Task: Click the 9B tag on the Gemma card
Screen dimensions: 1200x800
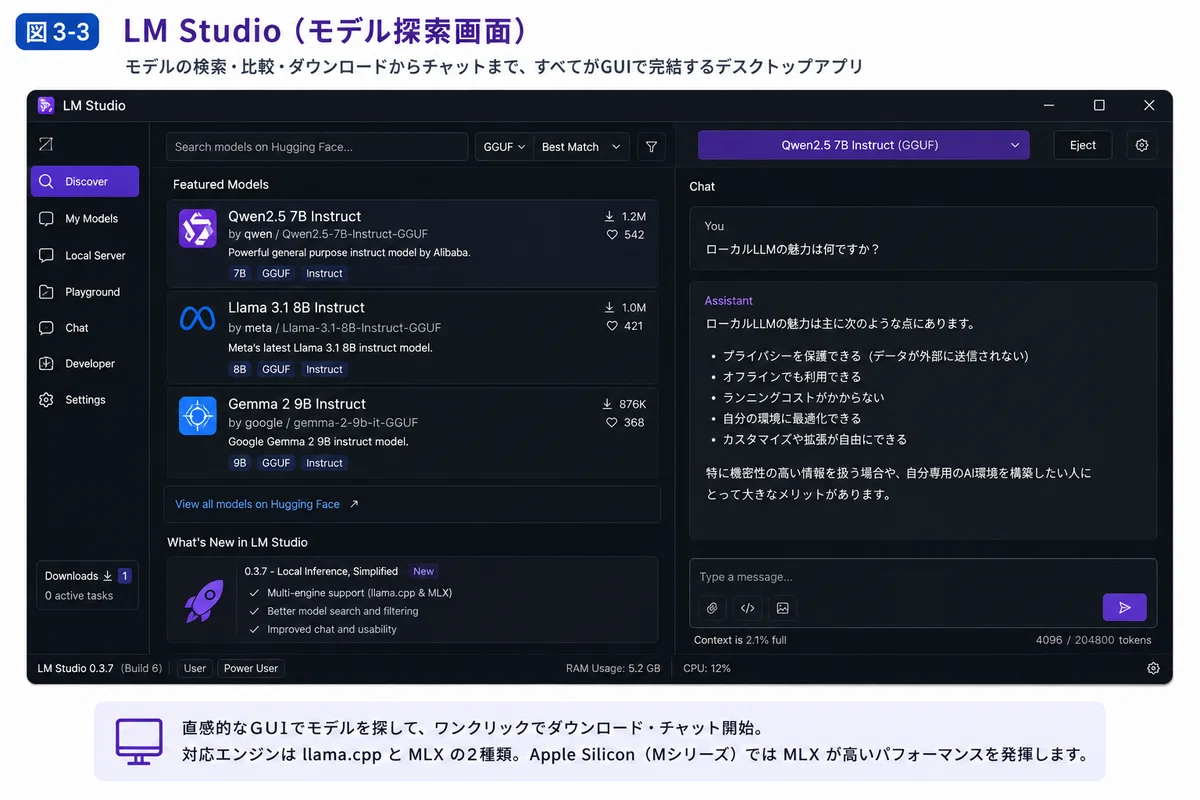Action: (x=239, y=463)
